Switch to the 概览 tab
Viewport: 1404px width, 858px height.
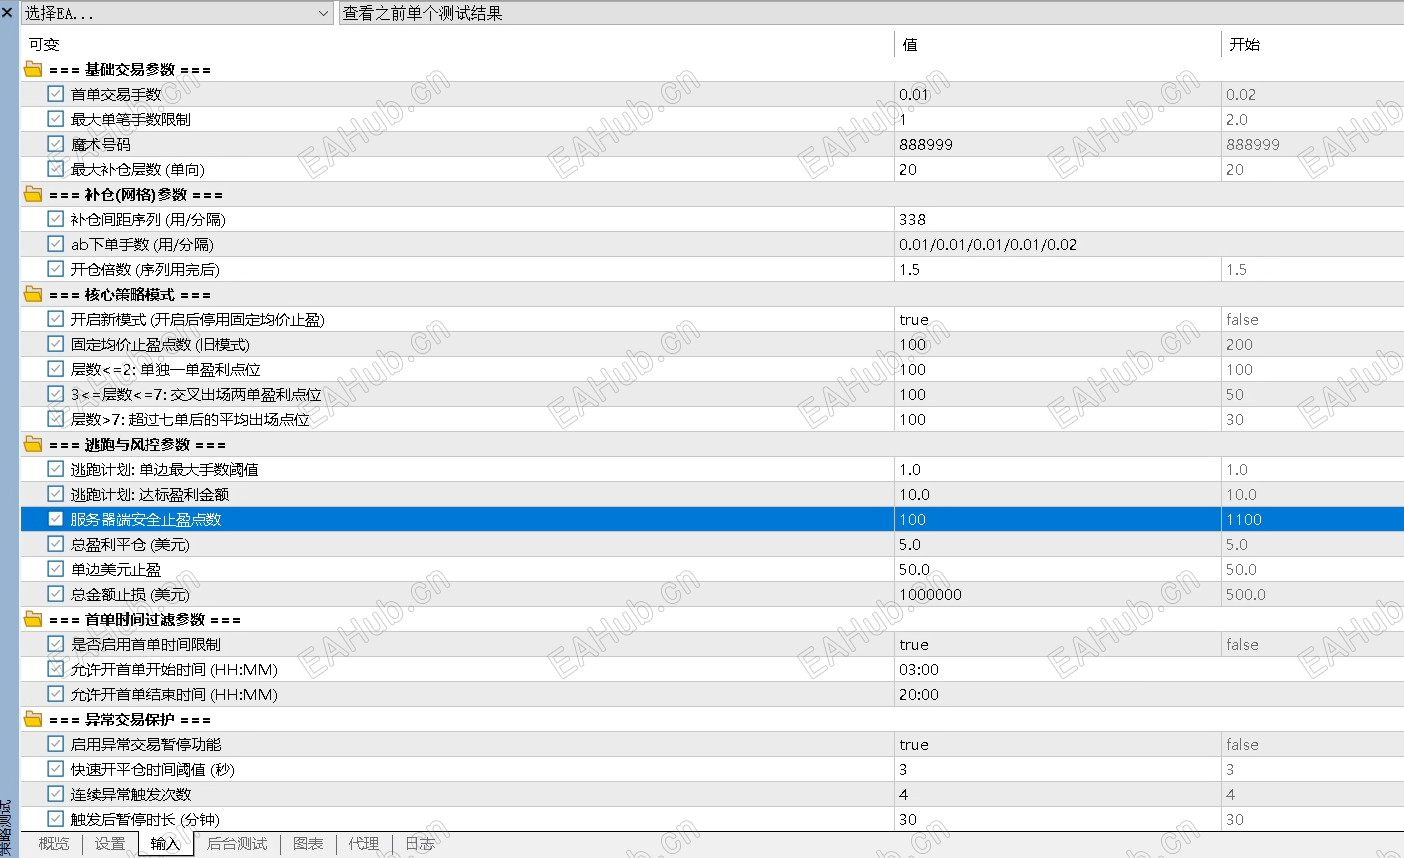pos(54,844)
